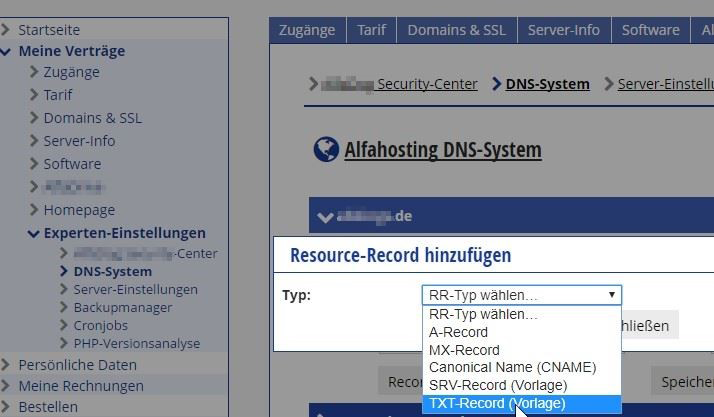Open the blurred sidebar item under Software
Image resolution: width=714 pixels, height=417 pixels.
point(74,187)
